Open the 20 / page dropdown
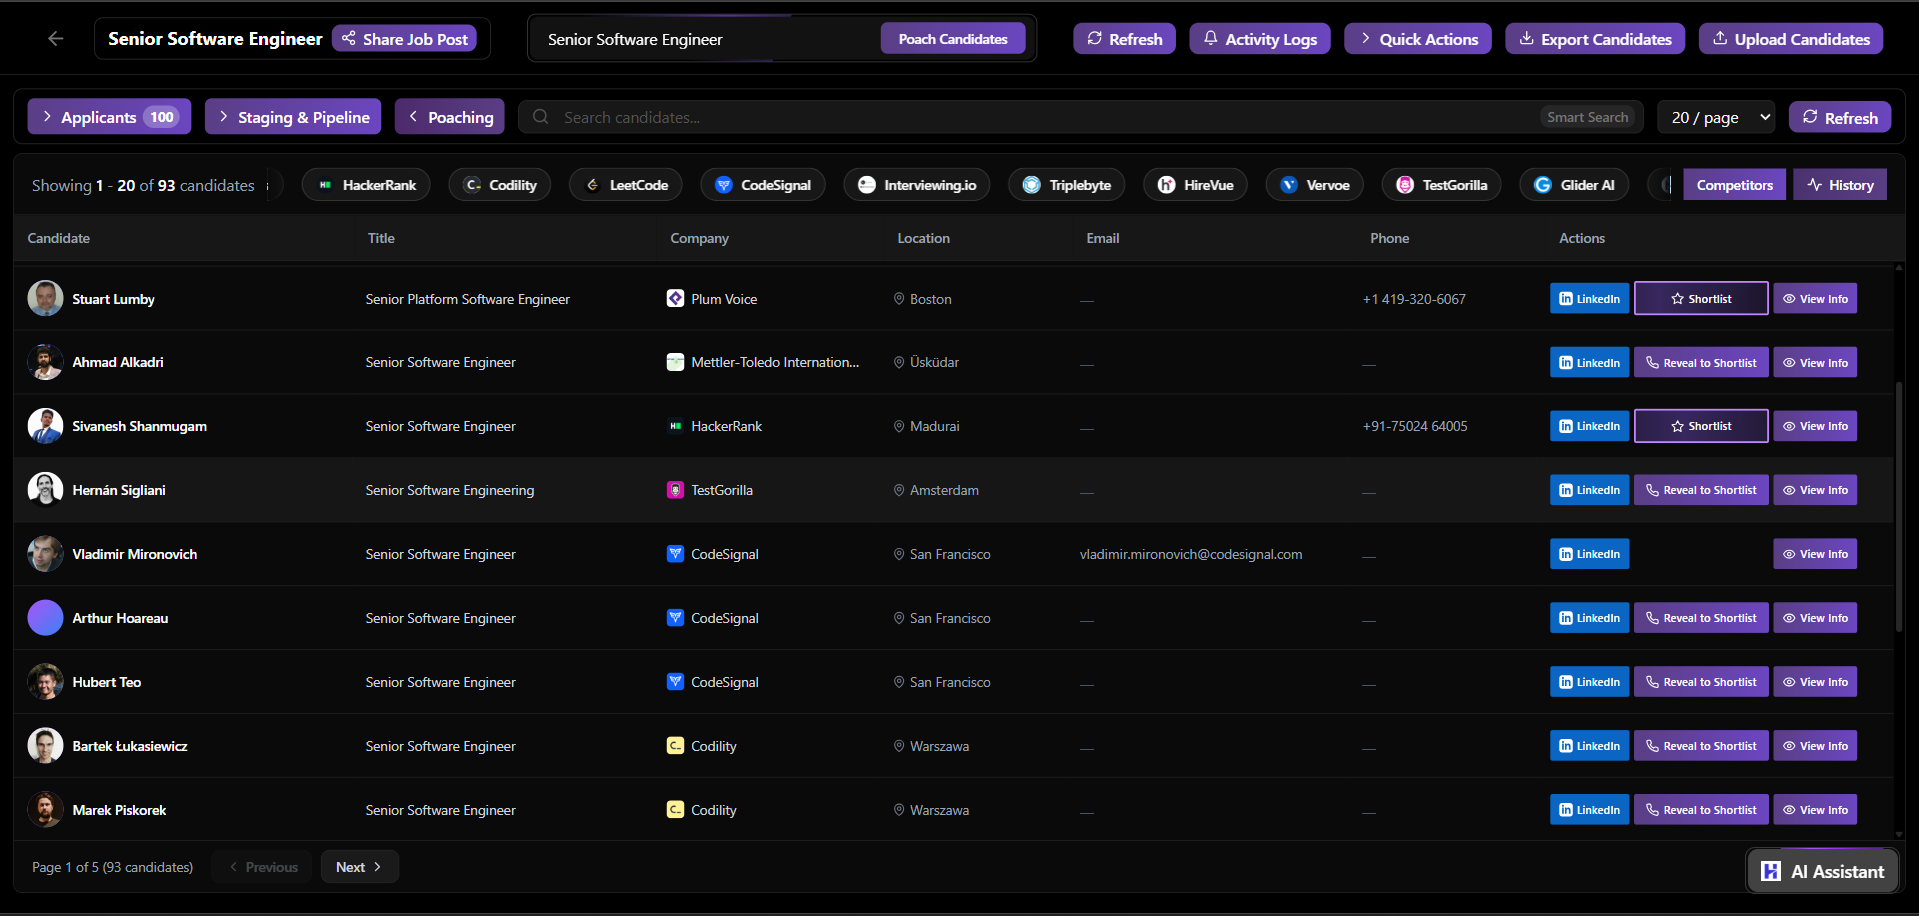Image resolution: width=1919 pixels, height=916 pixels. tap(1717, 117)
